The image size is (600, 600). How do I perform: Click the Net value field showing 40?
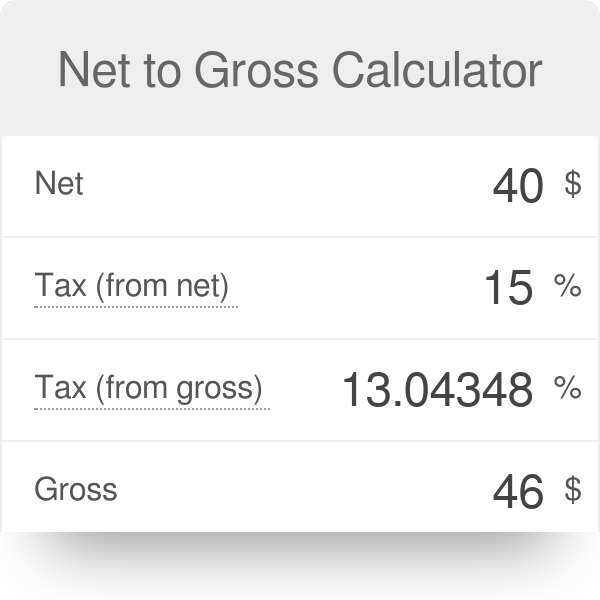coord(517,185)
